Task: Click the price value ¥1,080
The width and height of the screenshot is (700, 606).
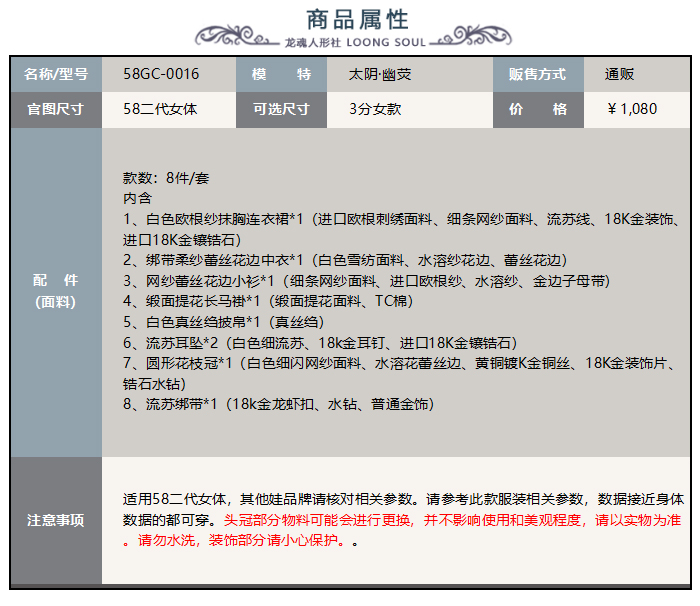Action: tap(632, 109)
